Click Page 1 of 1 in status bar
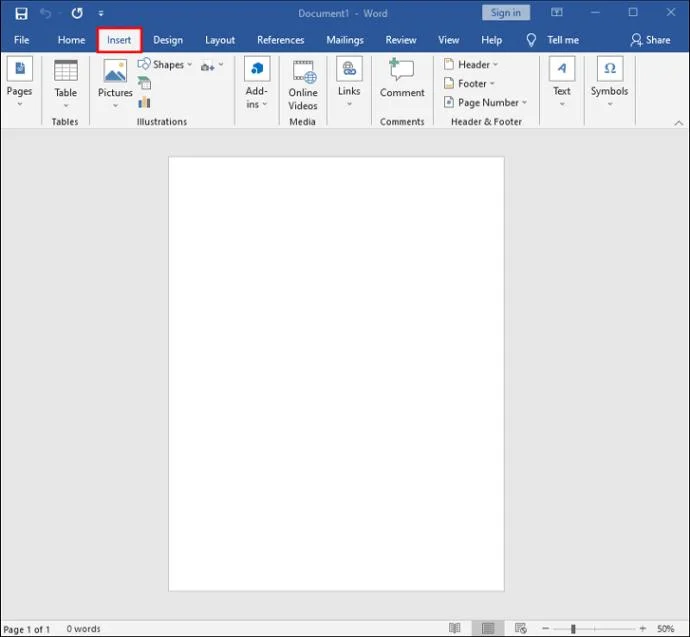Image resolution: width=690 pixels, height=637 pixels. tap(26, 629)
